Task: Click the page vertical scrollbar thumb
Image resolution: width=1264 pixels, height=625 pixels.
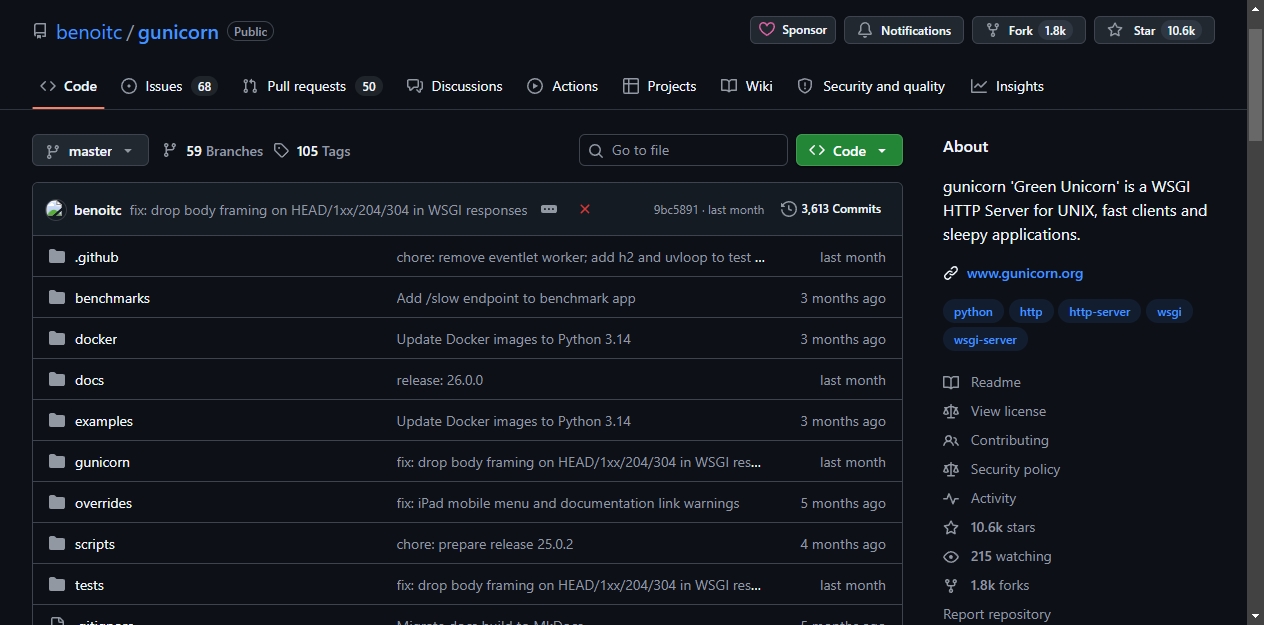Action: pyautogui.click(x=1256, y=84)
